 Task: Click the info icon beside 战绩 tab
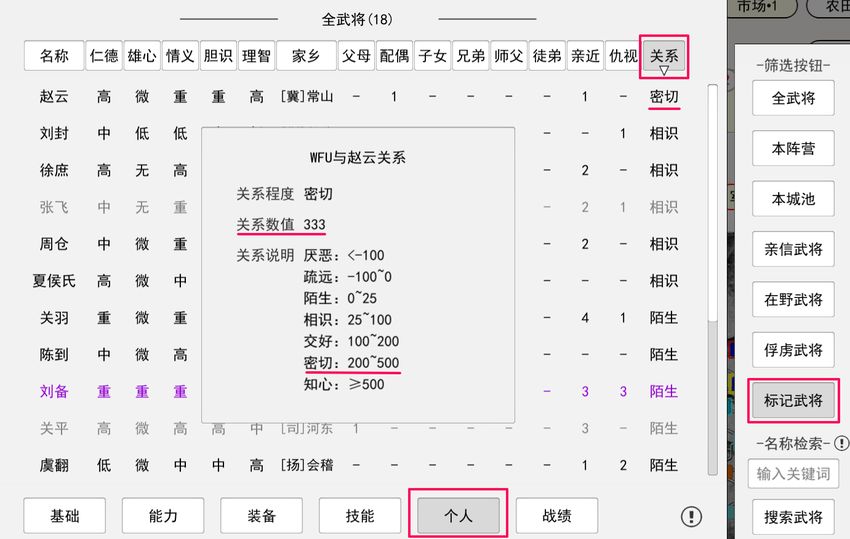pyautogui.click(x=691, y=516)
